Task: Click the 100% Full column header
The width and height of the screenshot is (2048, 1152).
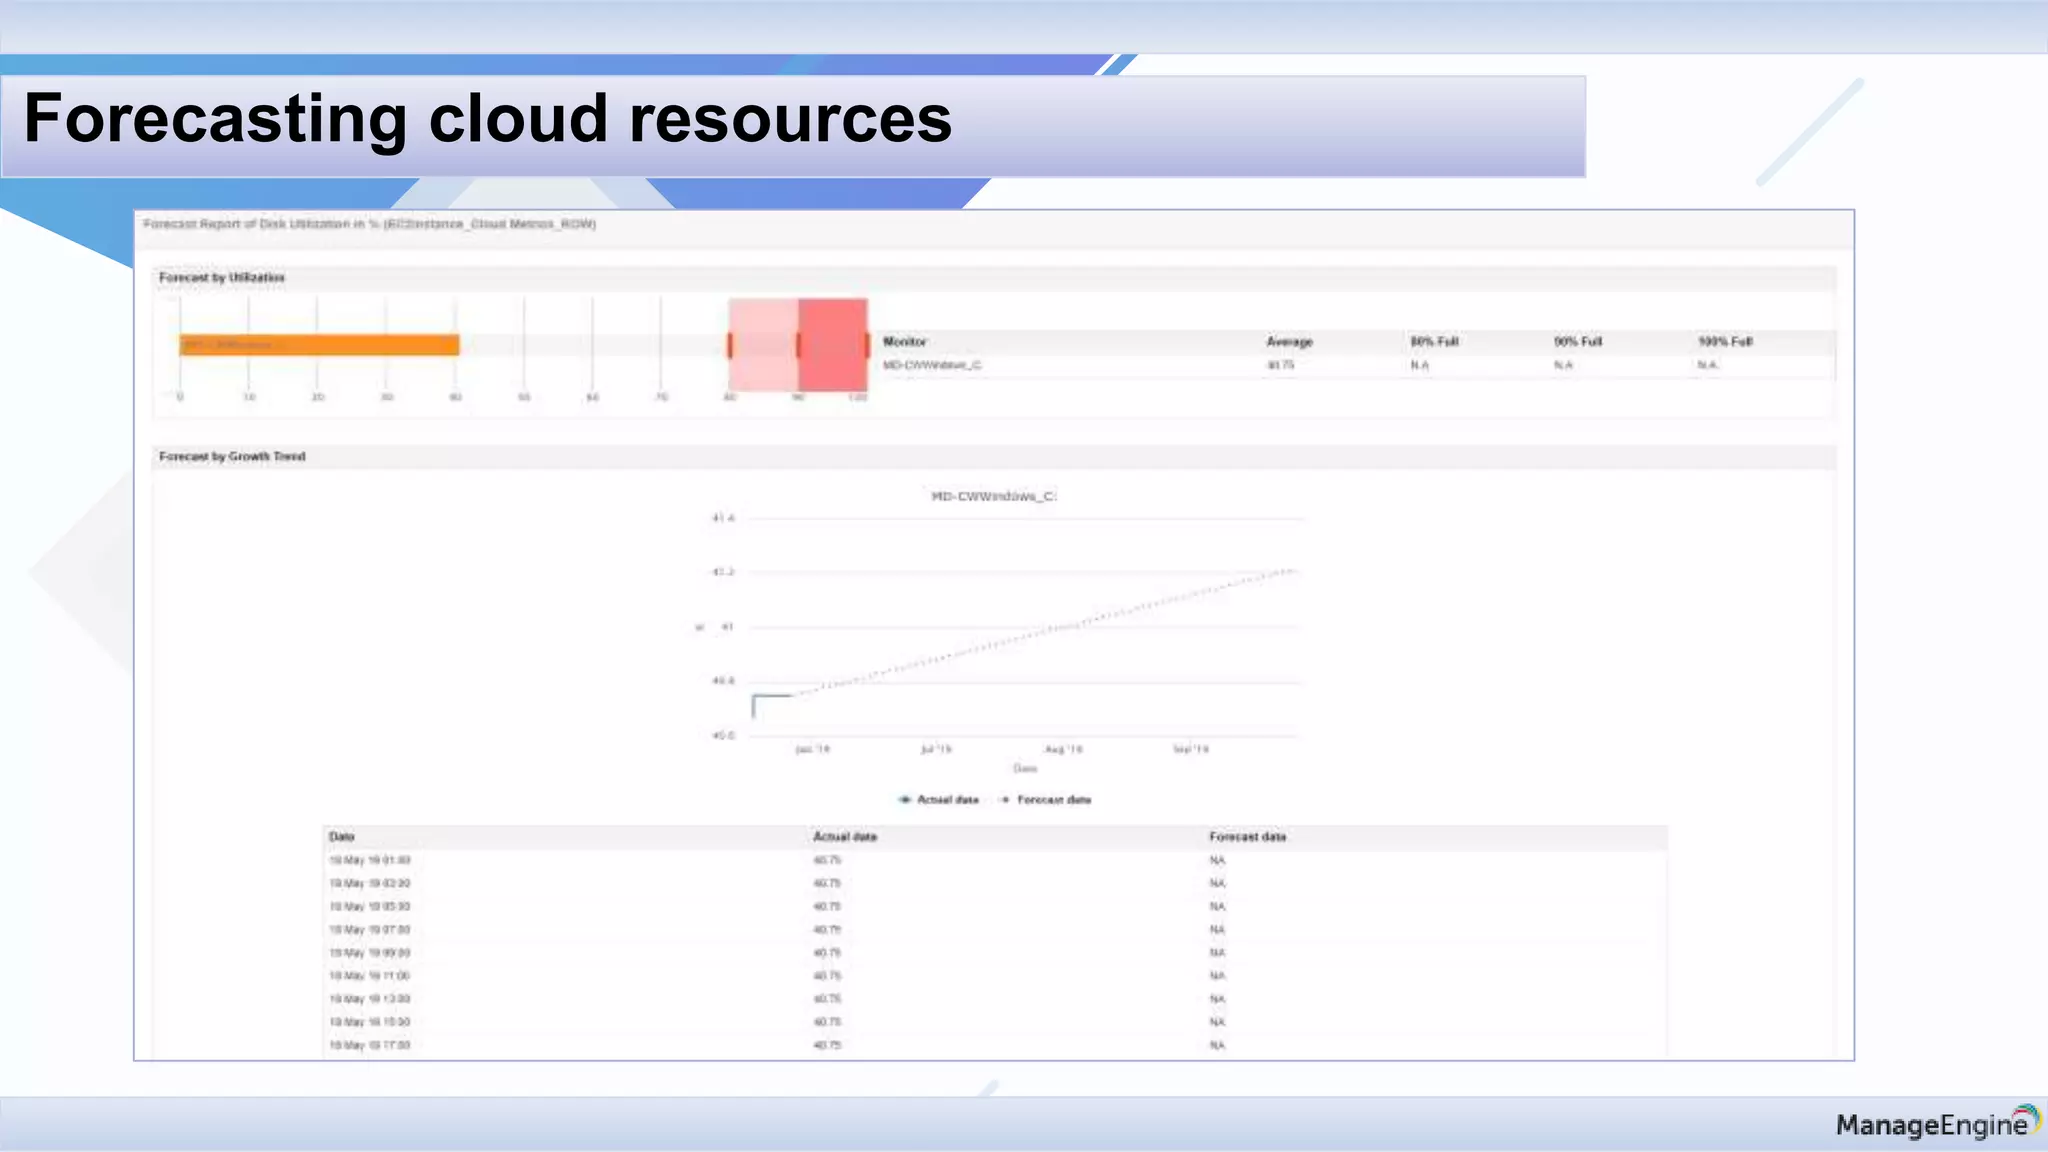Action: point(1724,342)
